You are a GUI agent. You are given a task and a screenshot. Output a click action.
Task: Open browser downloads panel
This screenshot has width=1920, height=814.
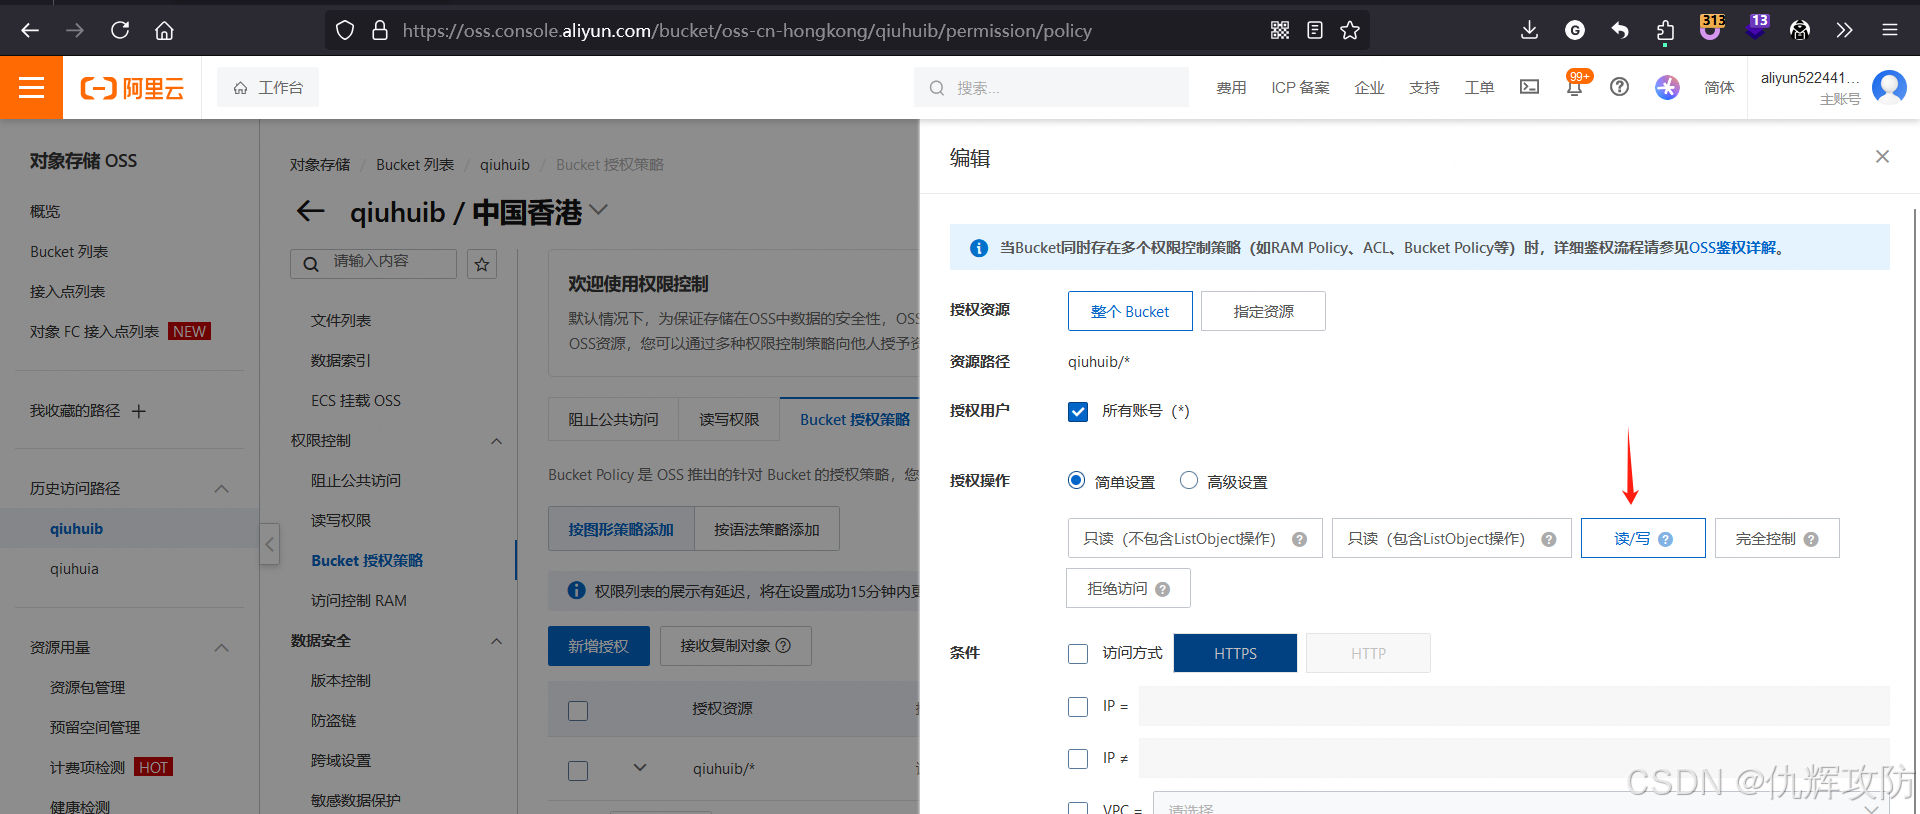coord(1529,30)
